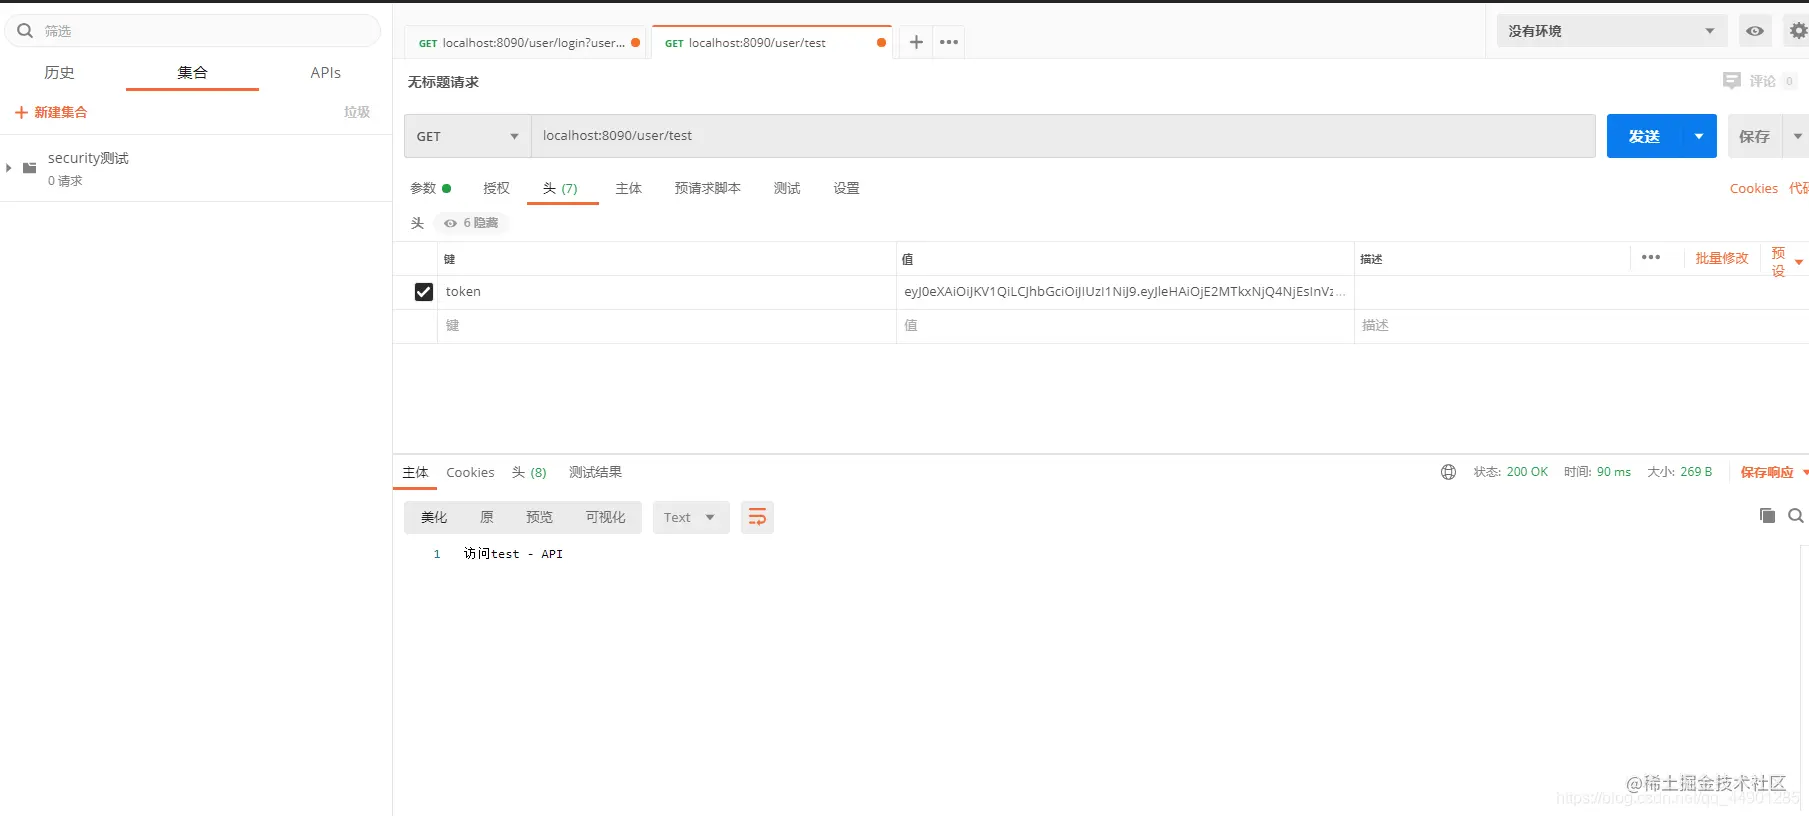This screenshot has height=816, width=1809.
Task: Click the new tab plus icon
Action: [x=916, y=42]
